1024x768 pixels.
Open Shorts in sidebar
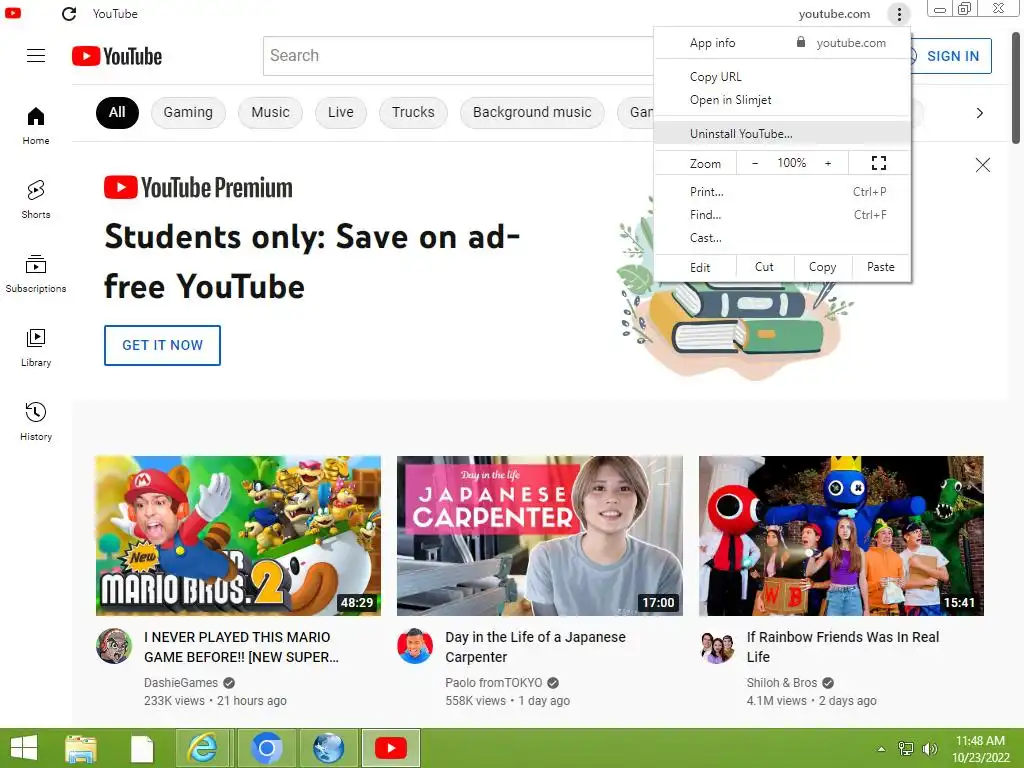(x=36, y=199)
